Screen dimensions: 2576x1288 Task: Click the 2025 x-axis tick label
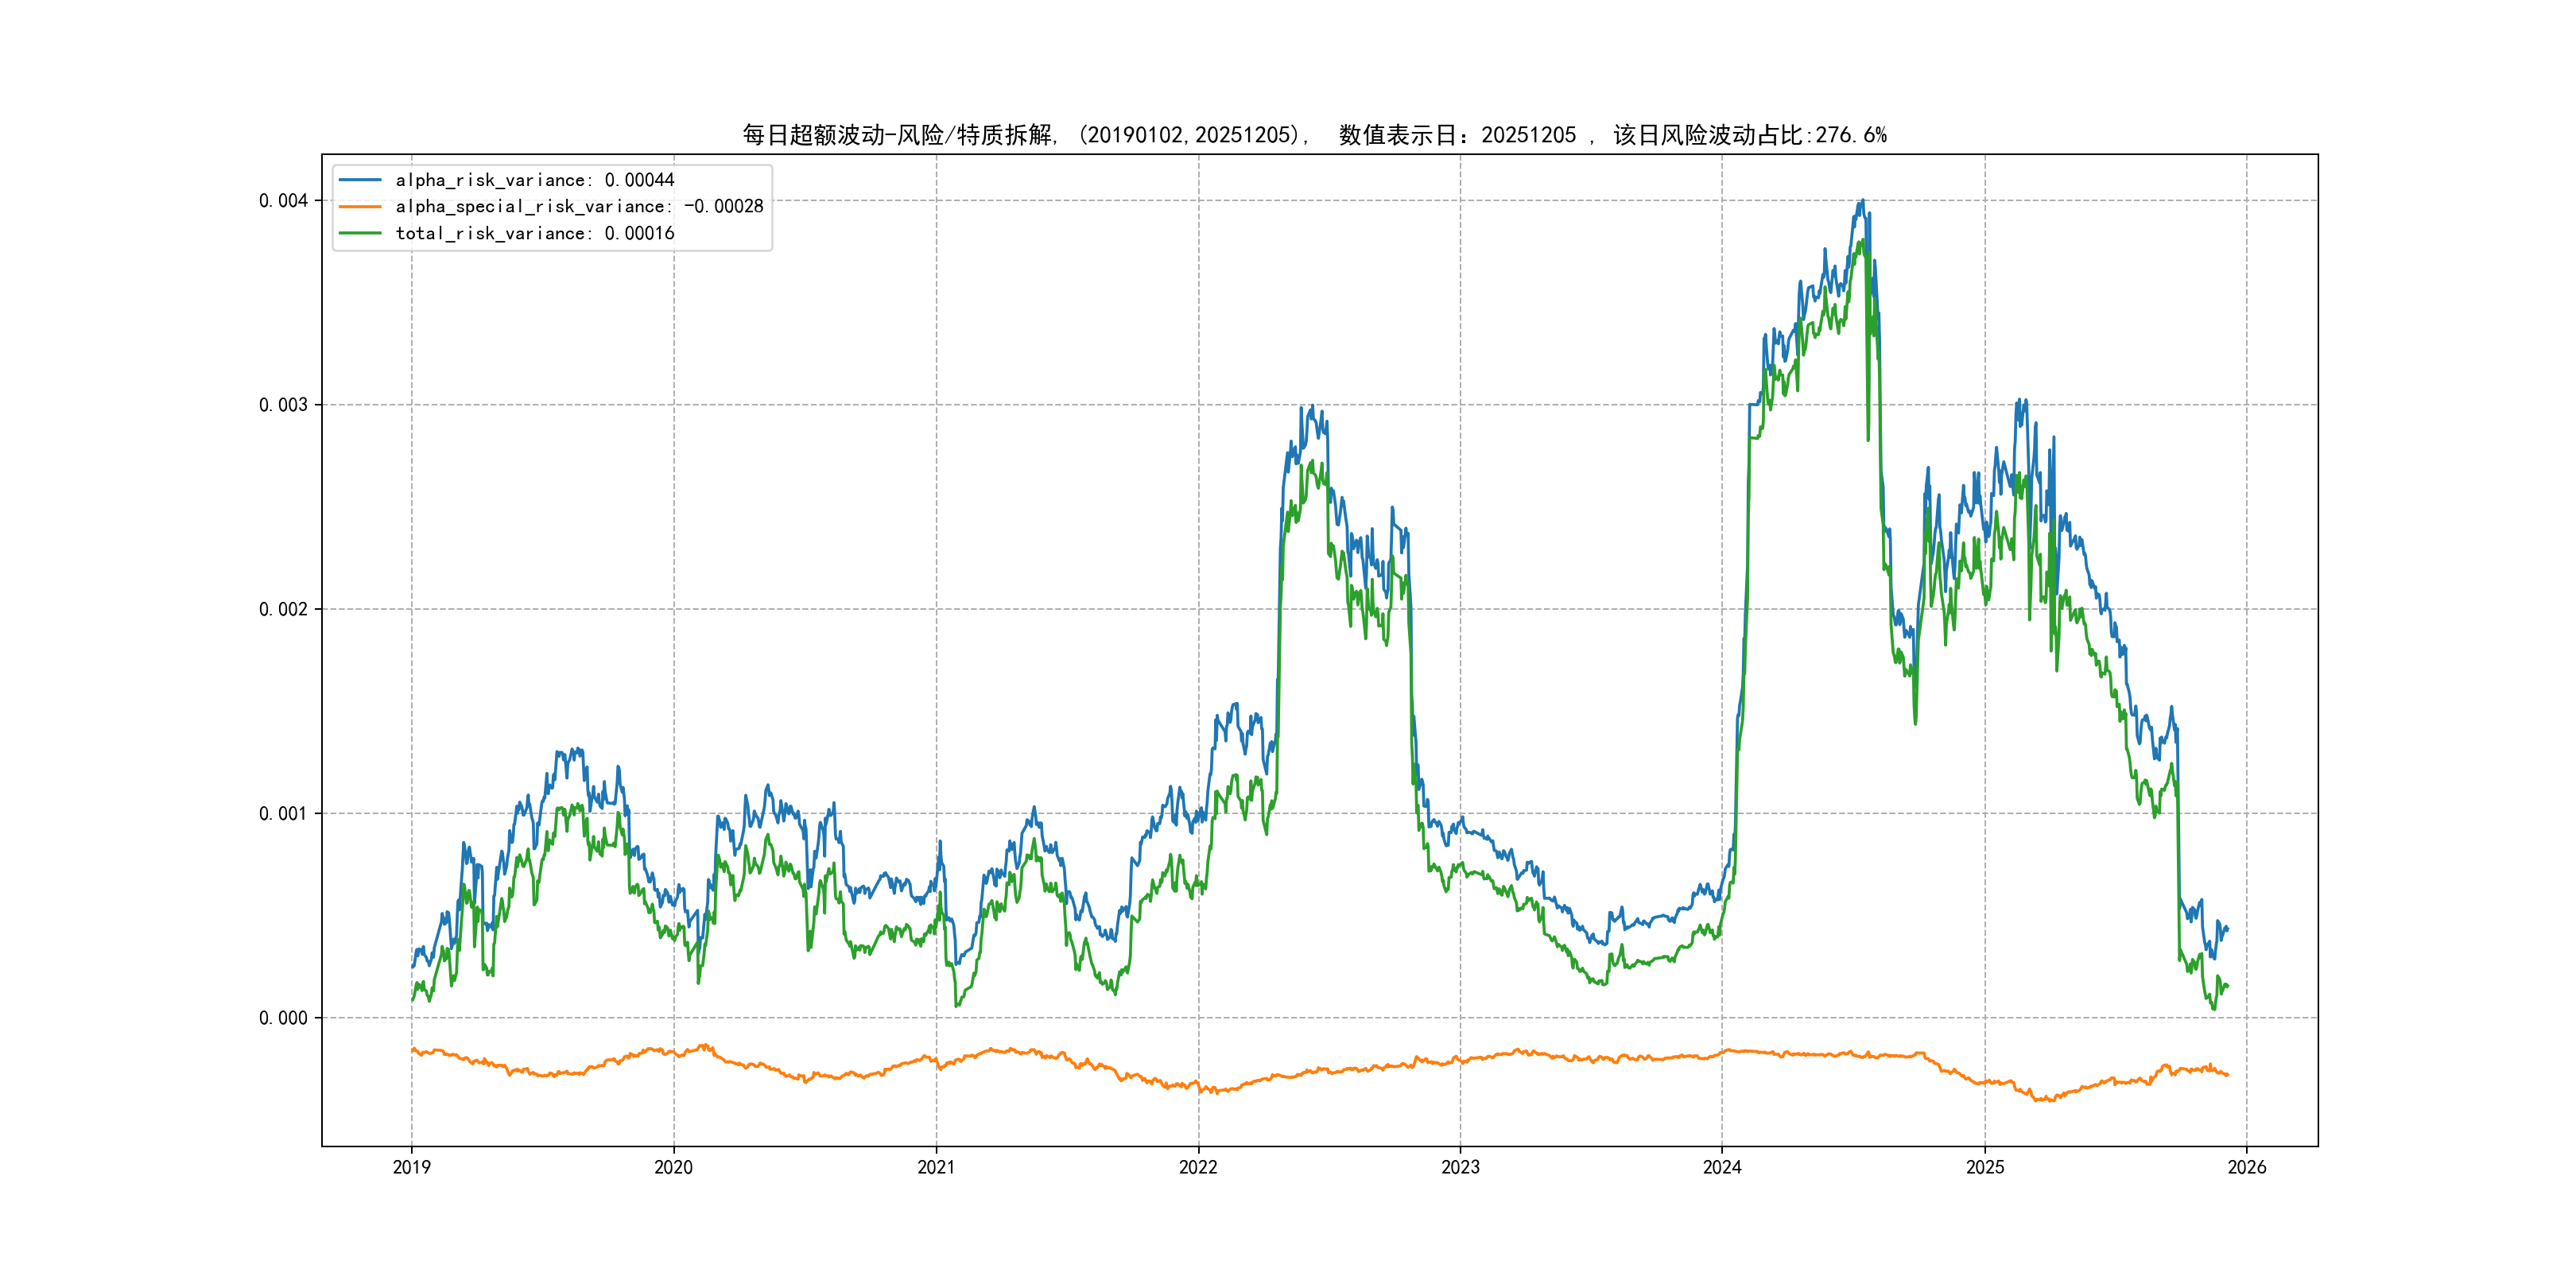(1985, 1167)
